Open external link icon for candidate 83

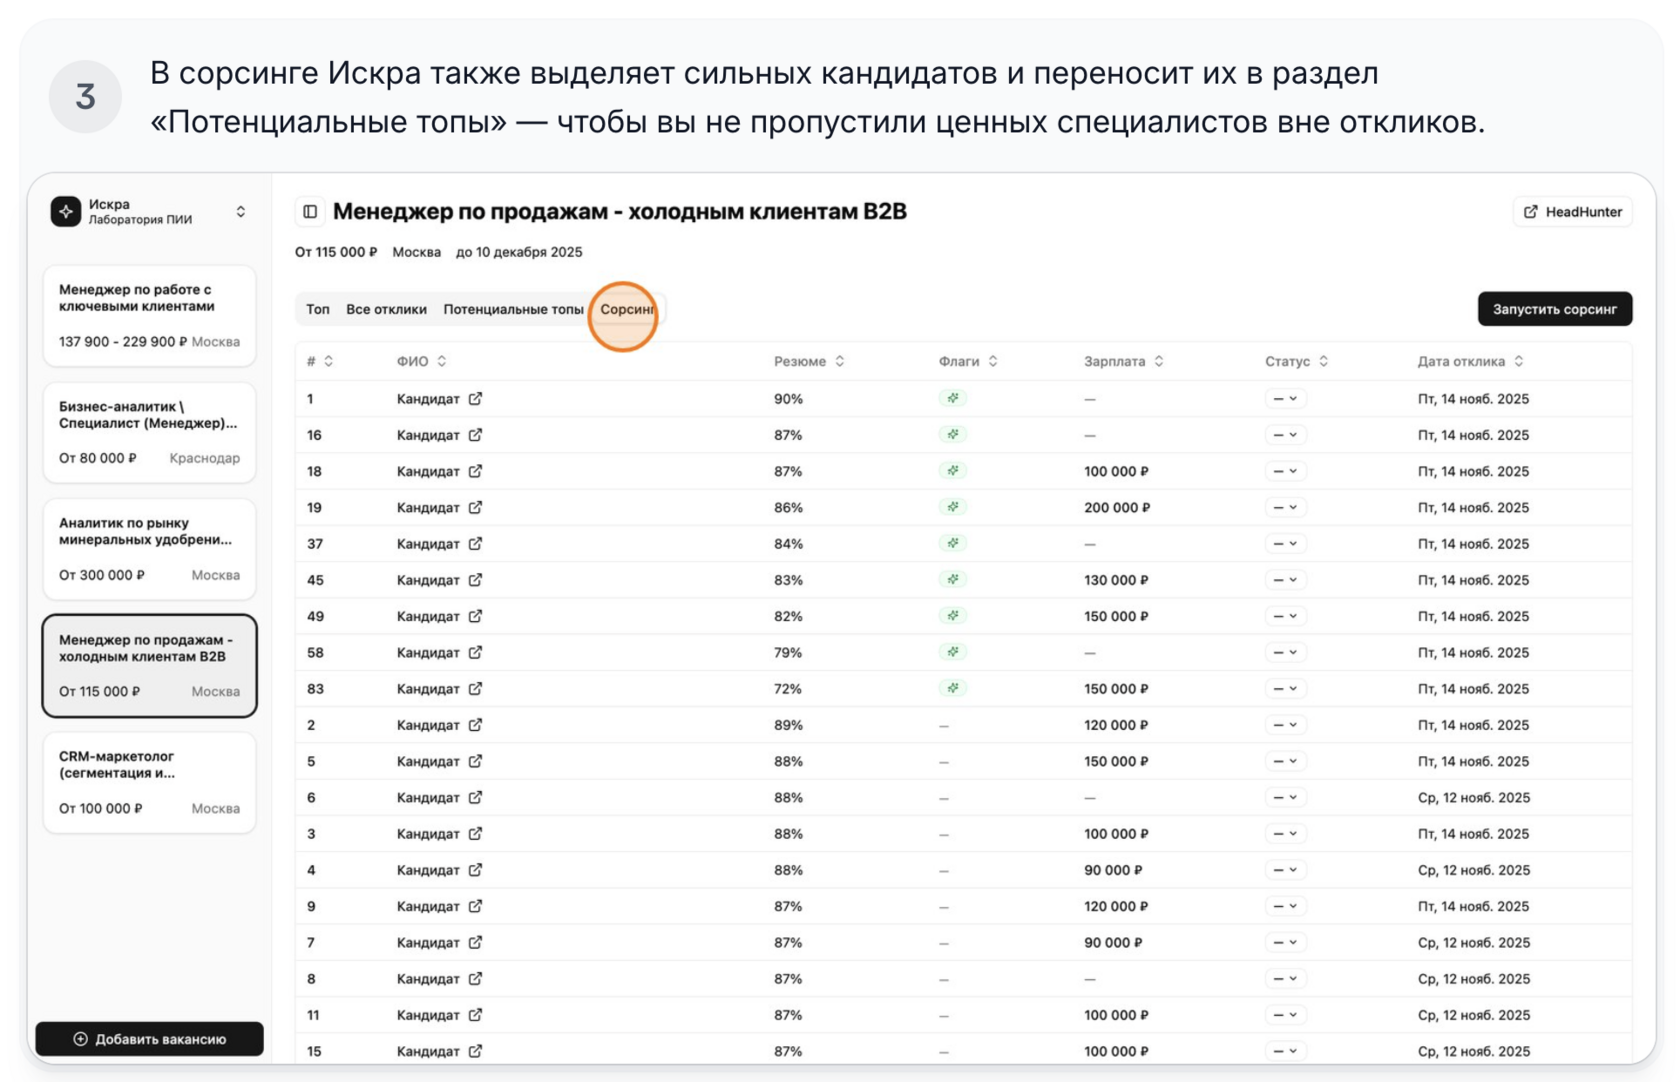click(x=476, y=689)
